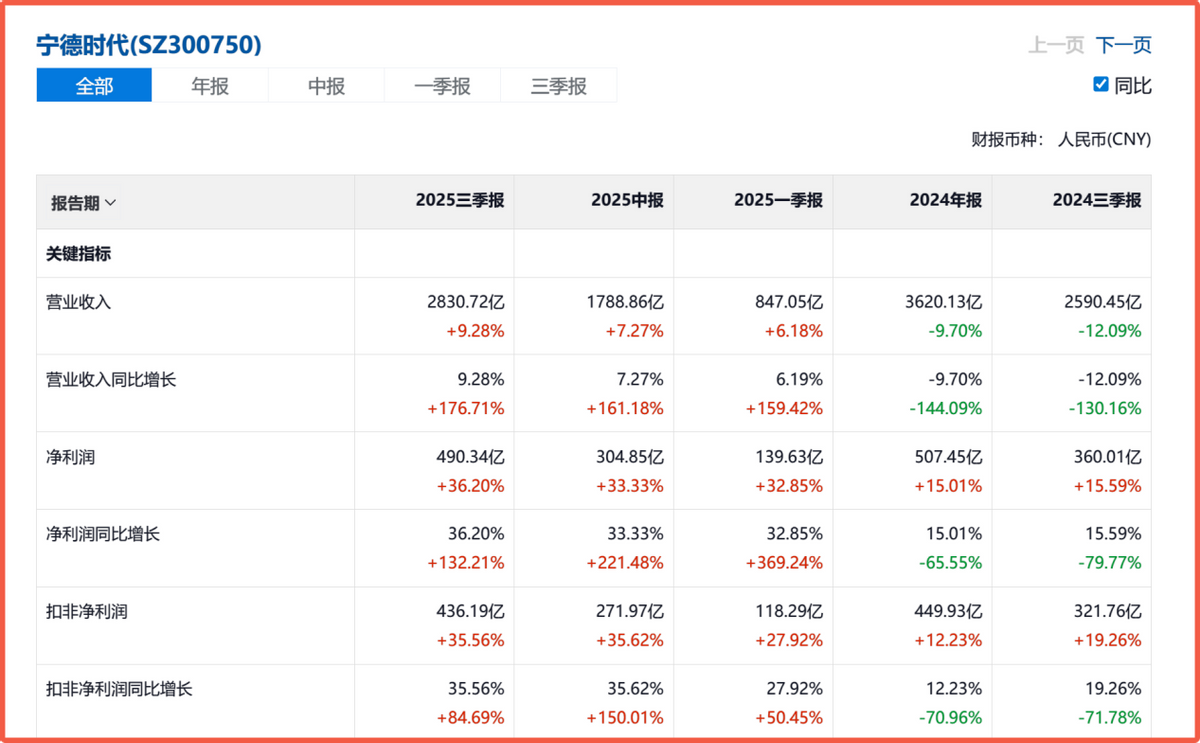
Task: Select the 2025一季报 column header
Action: pos(778,201)
